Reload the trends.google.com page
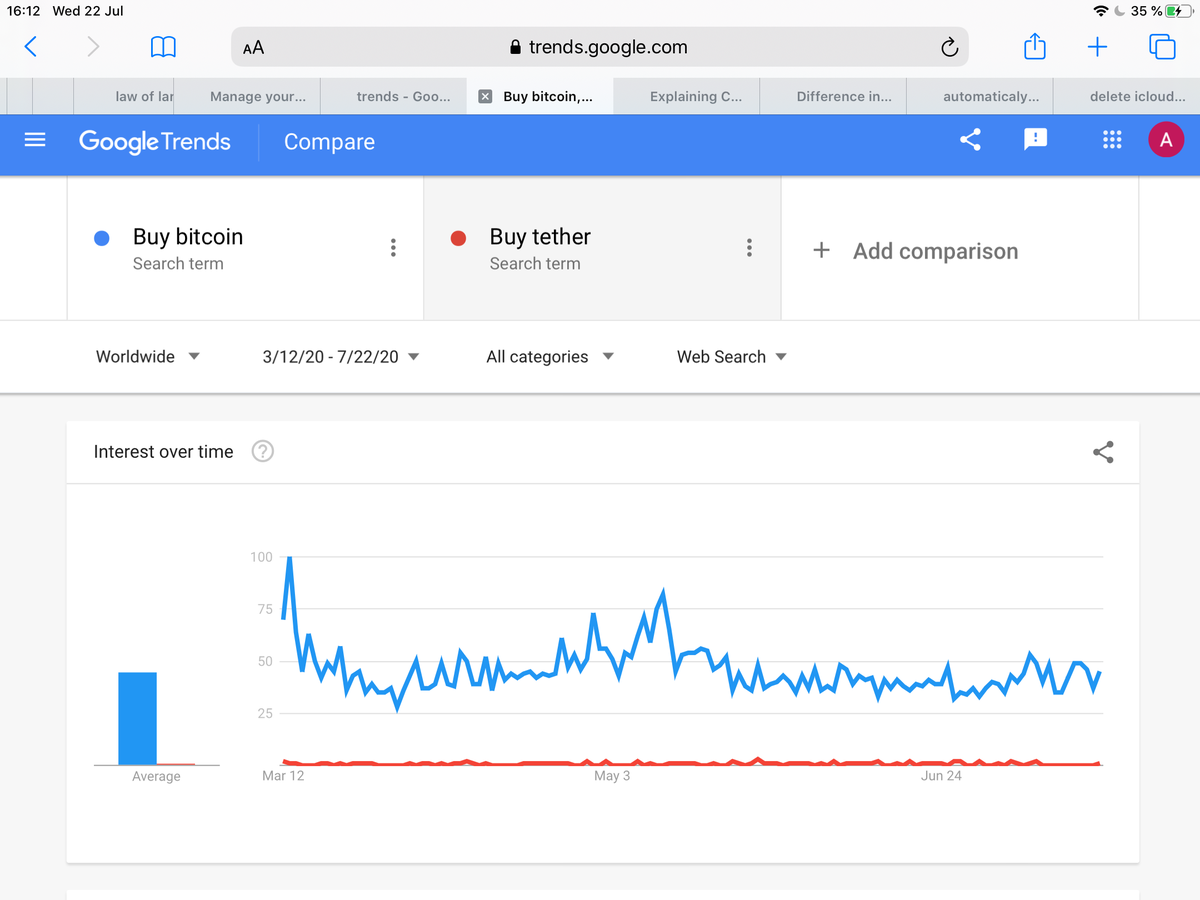 (948, 46)
